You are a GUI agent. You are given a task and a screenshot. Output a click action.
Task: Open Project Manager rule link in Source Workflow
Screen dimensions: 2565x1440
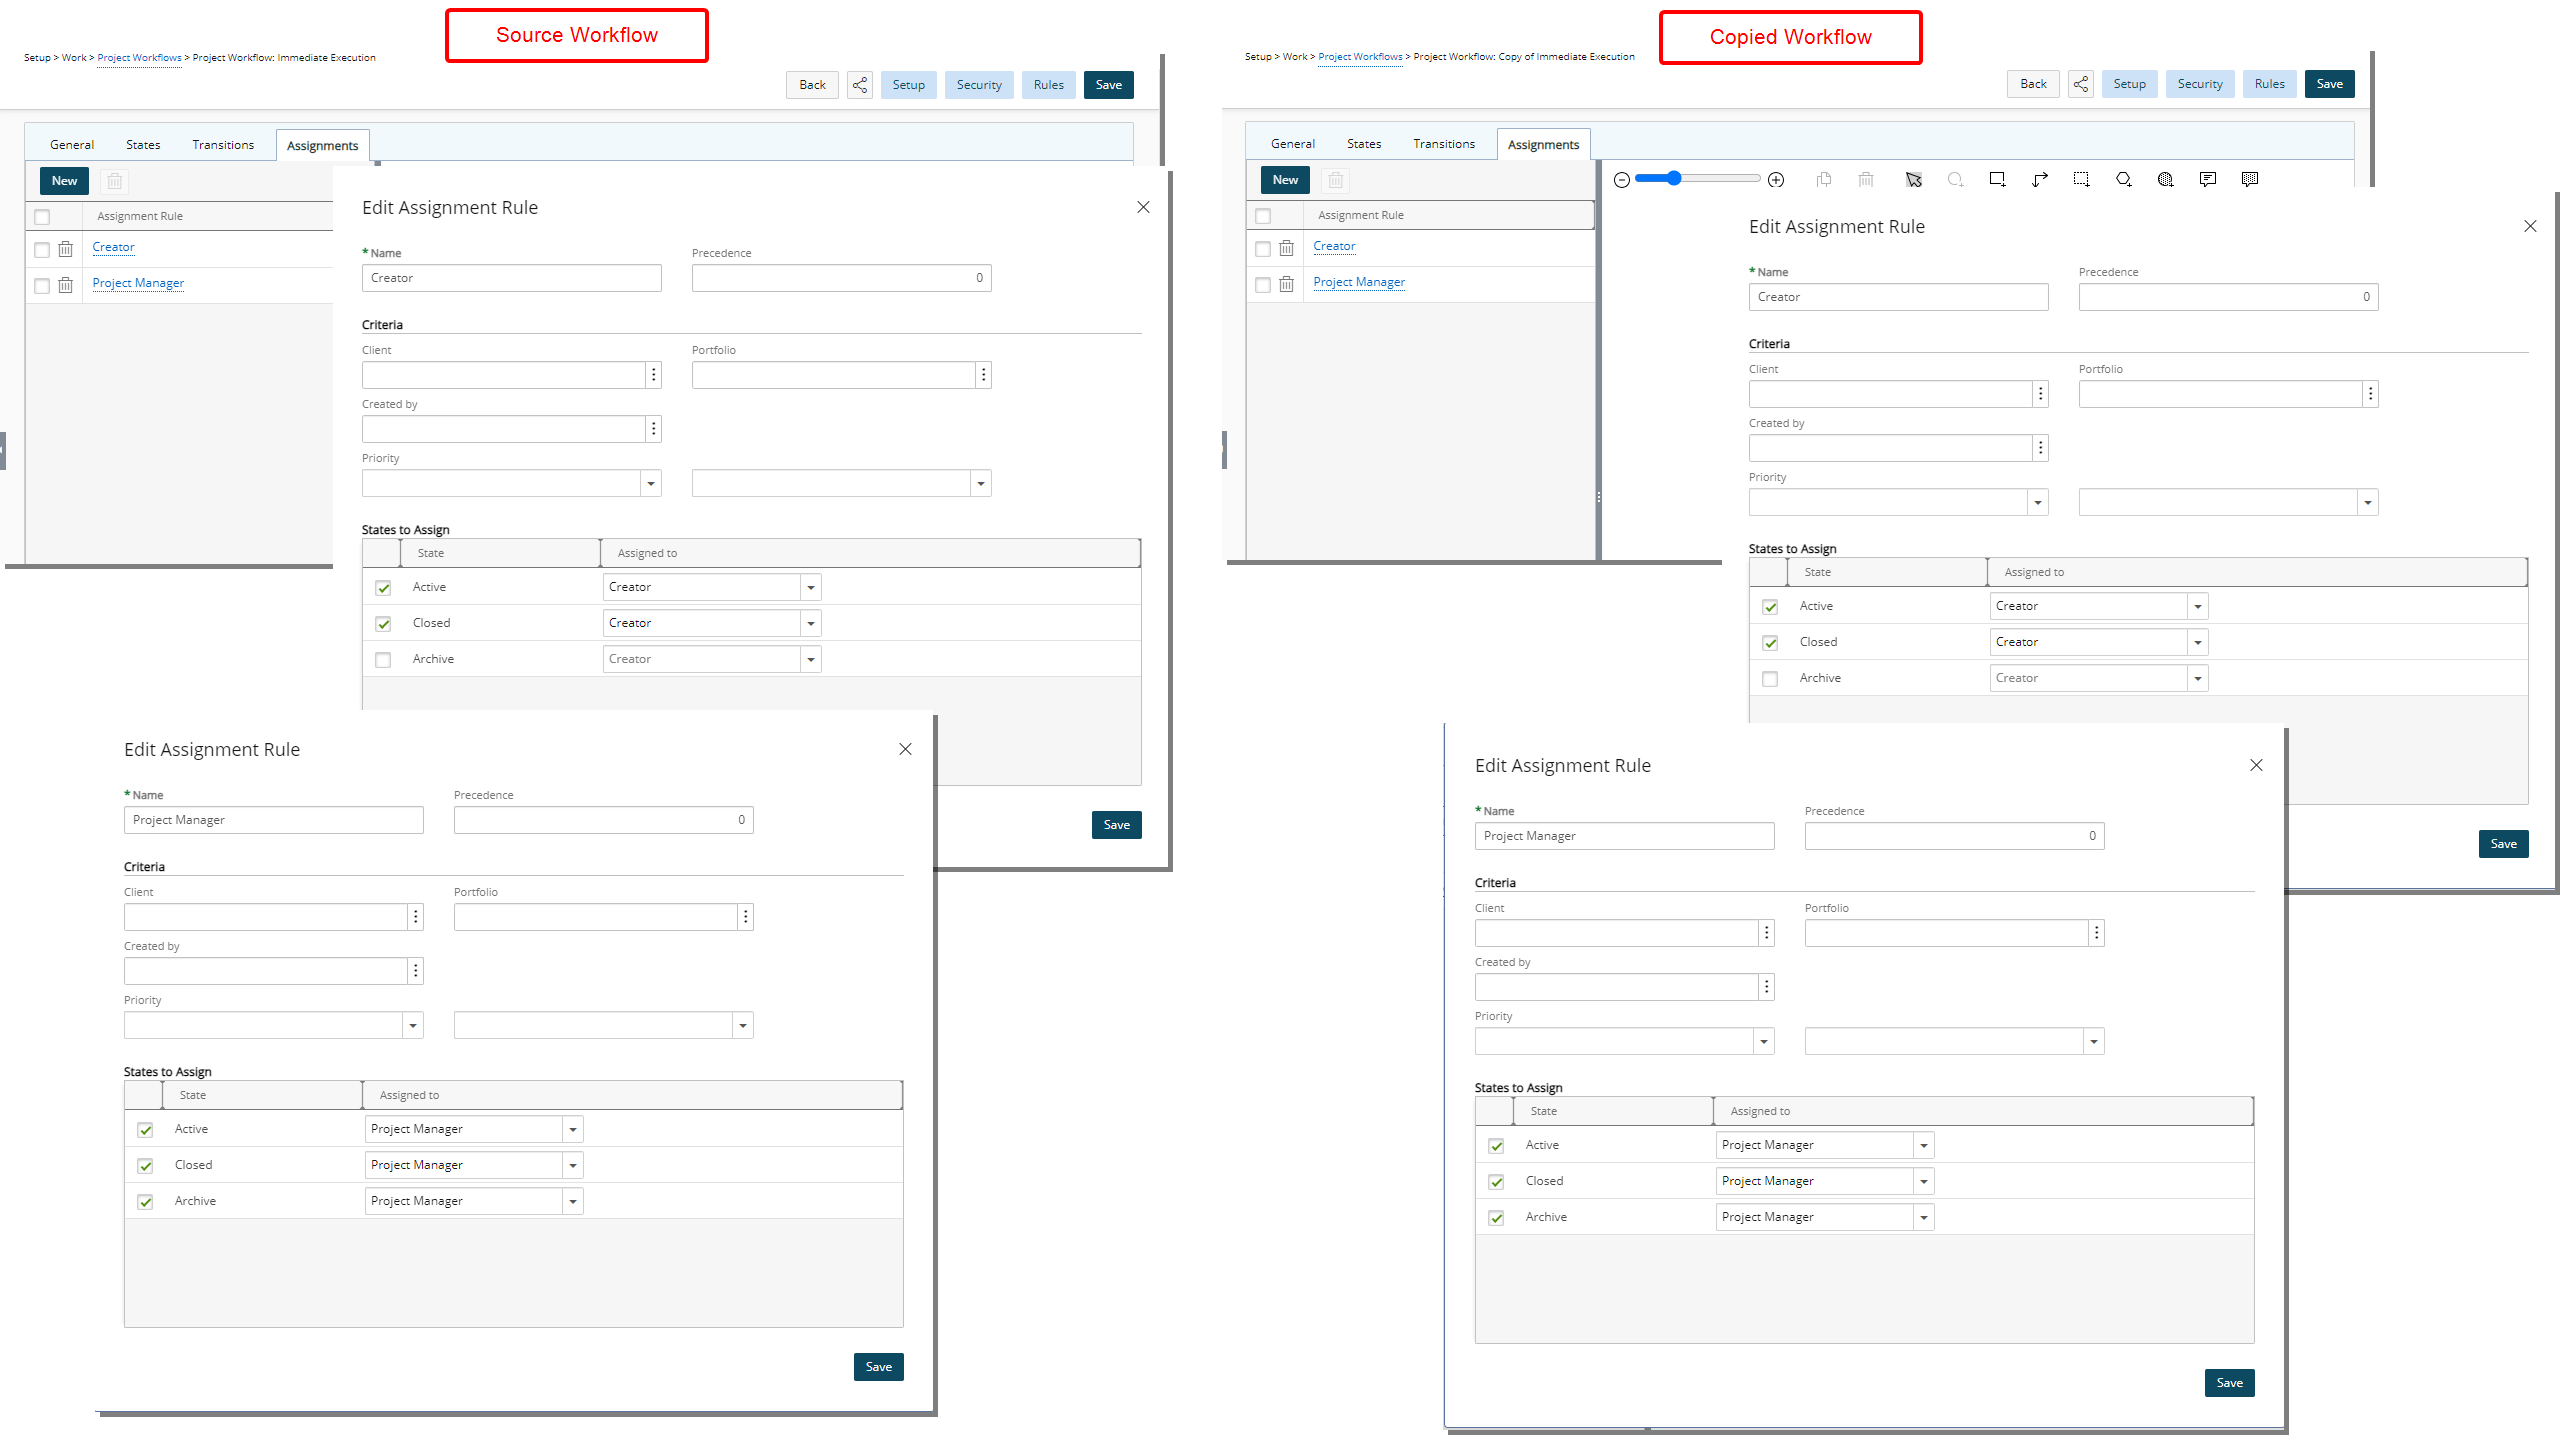pos(138,283)
